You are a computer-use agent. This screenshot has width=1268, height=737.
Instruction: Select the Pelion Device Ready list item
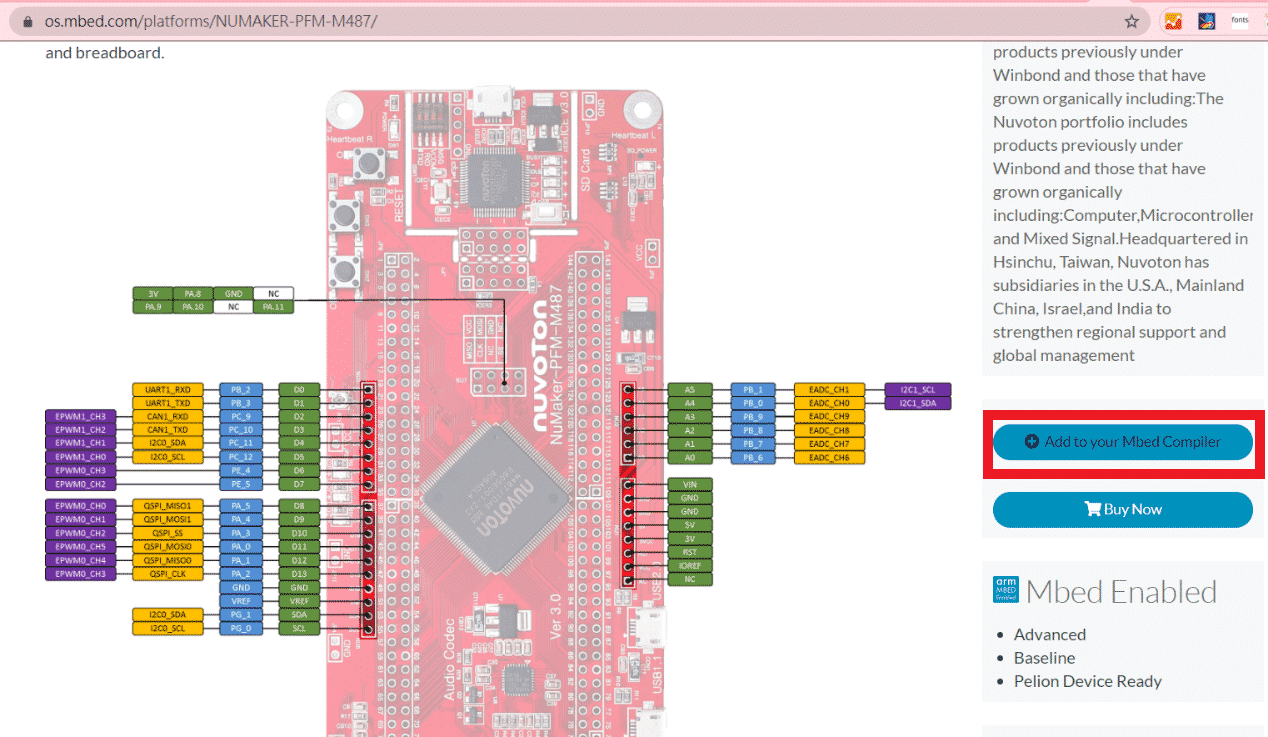(x=1088, y=681)
